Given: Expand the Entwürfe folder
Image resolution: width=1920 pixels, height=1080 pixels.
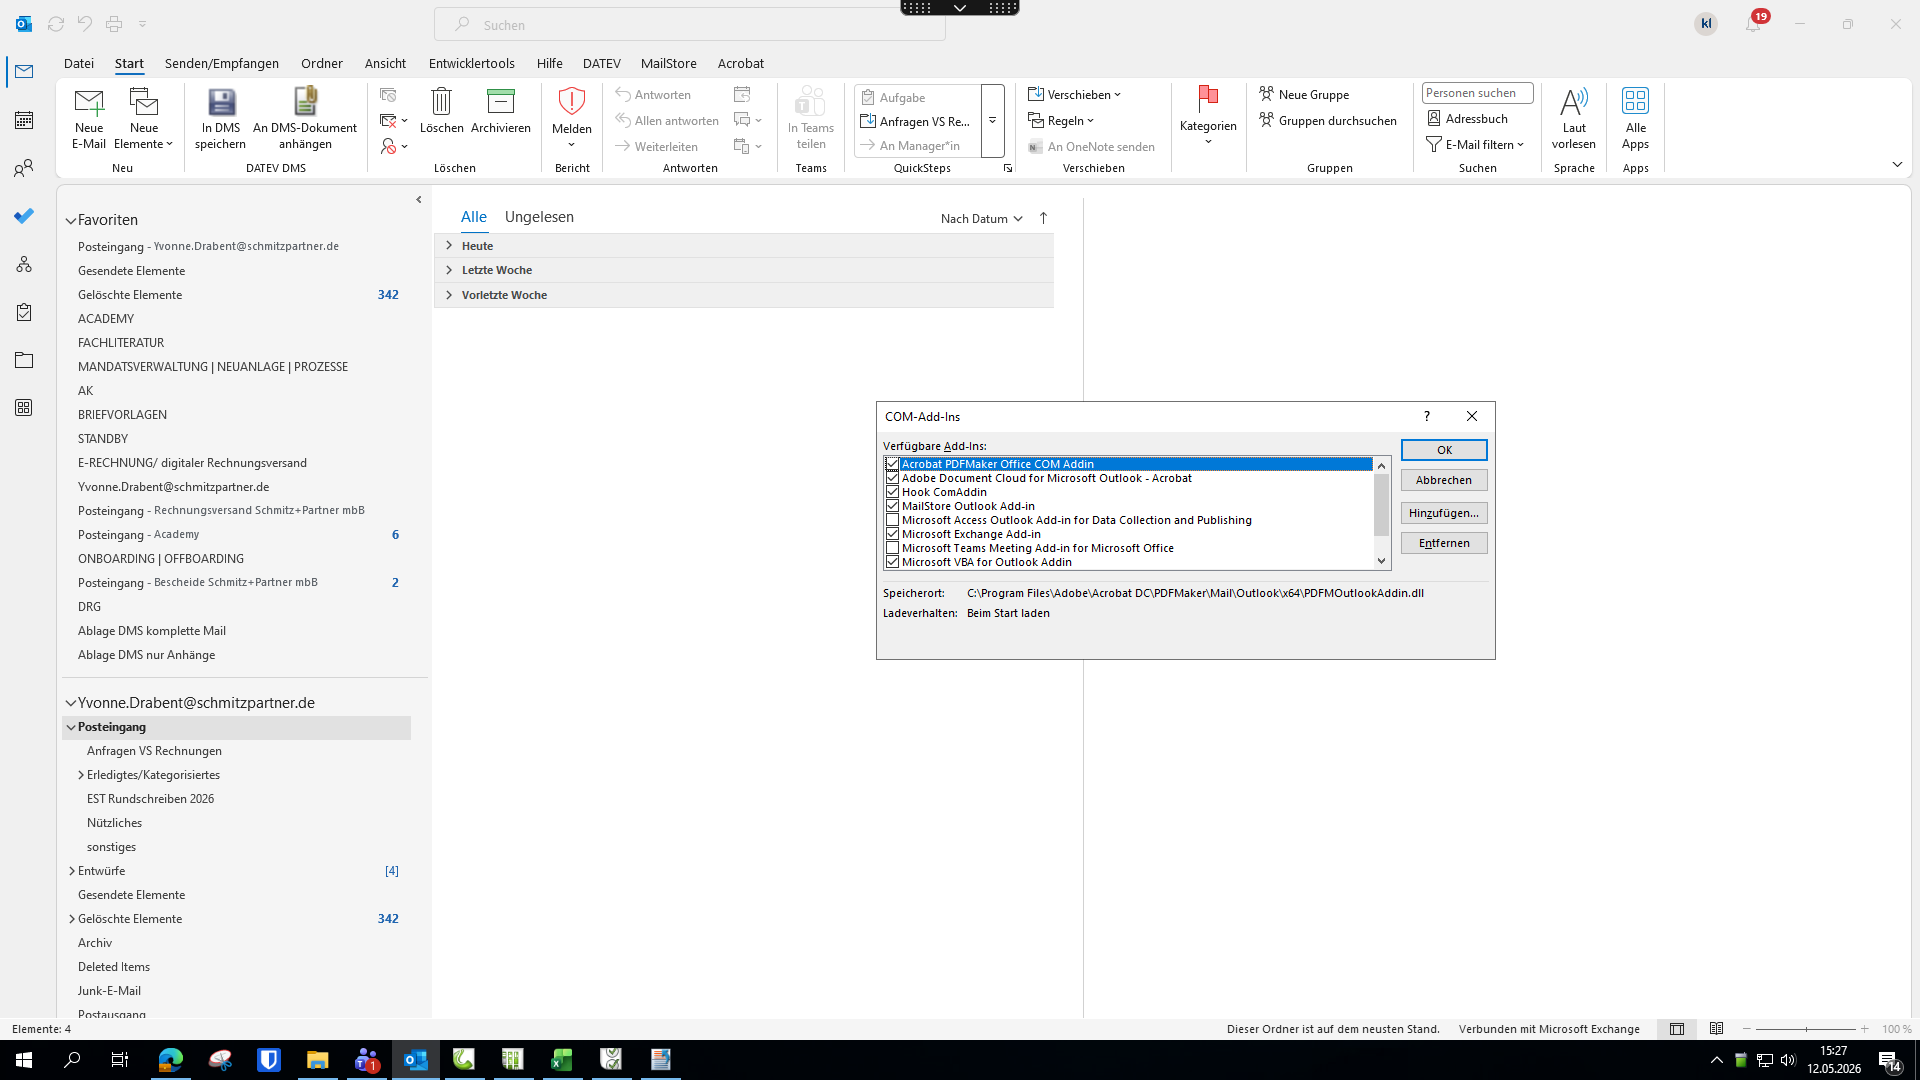Looking at the screenshot, I should click(x=71, y=871).
